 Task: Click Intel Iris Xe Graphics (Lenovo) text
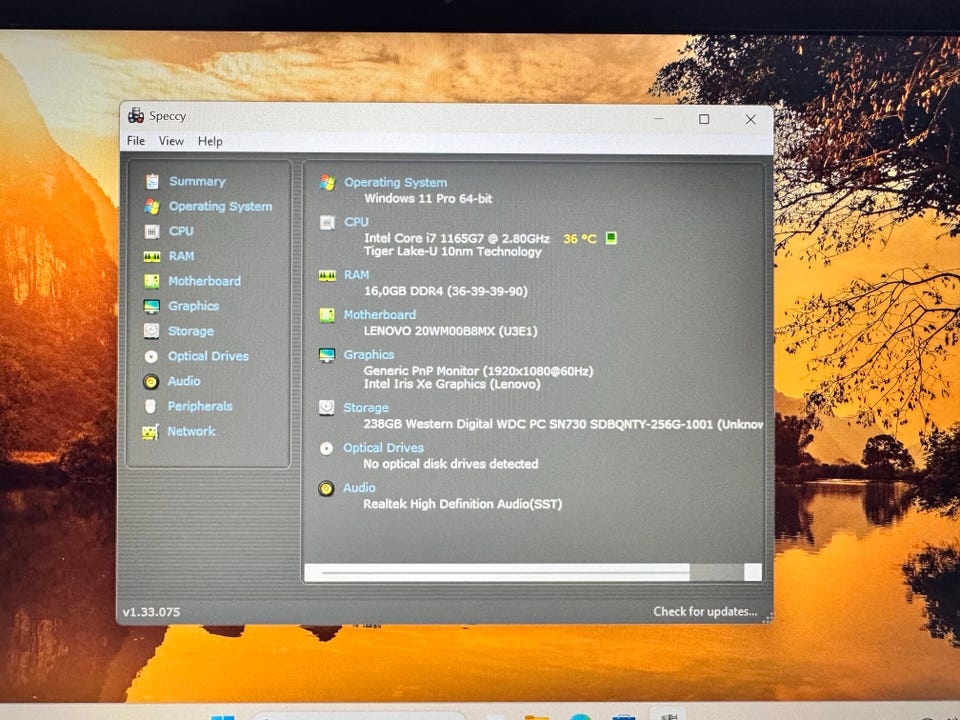click(x=452, y=384)
